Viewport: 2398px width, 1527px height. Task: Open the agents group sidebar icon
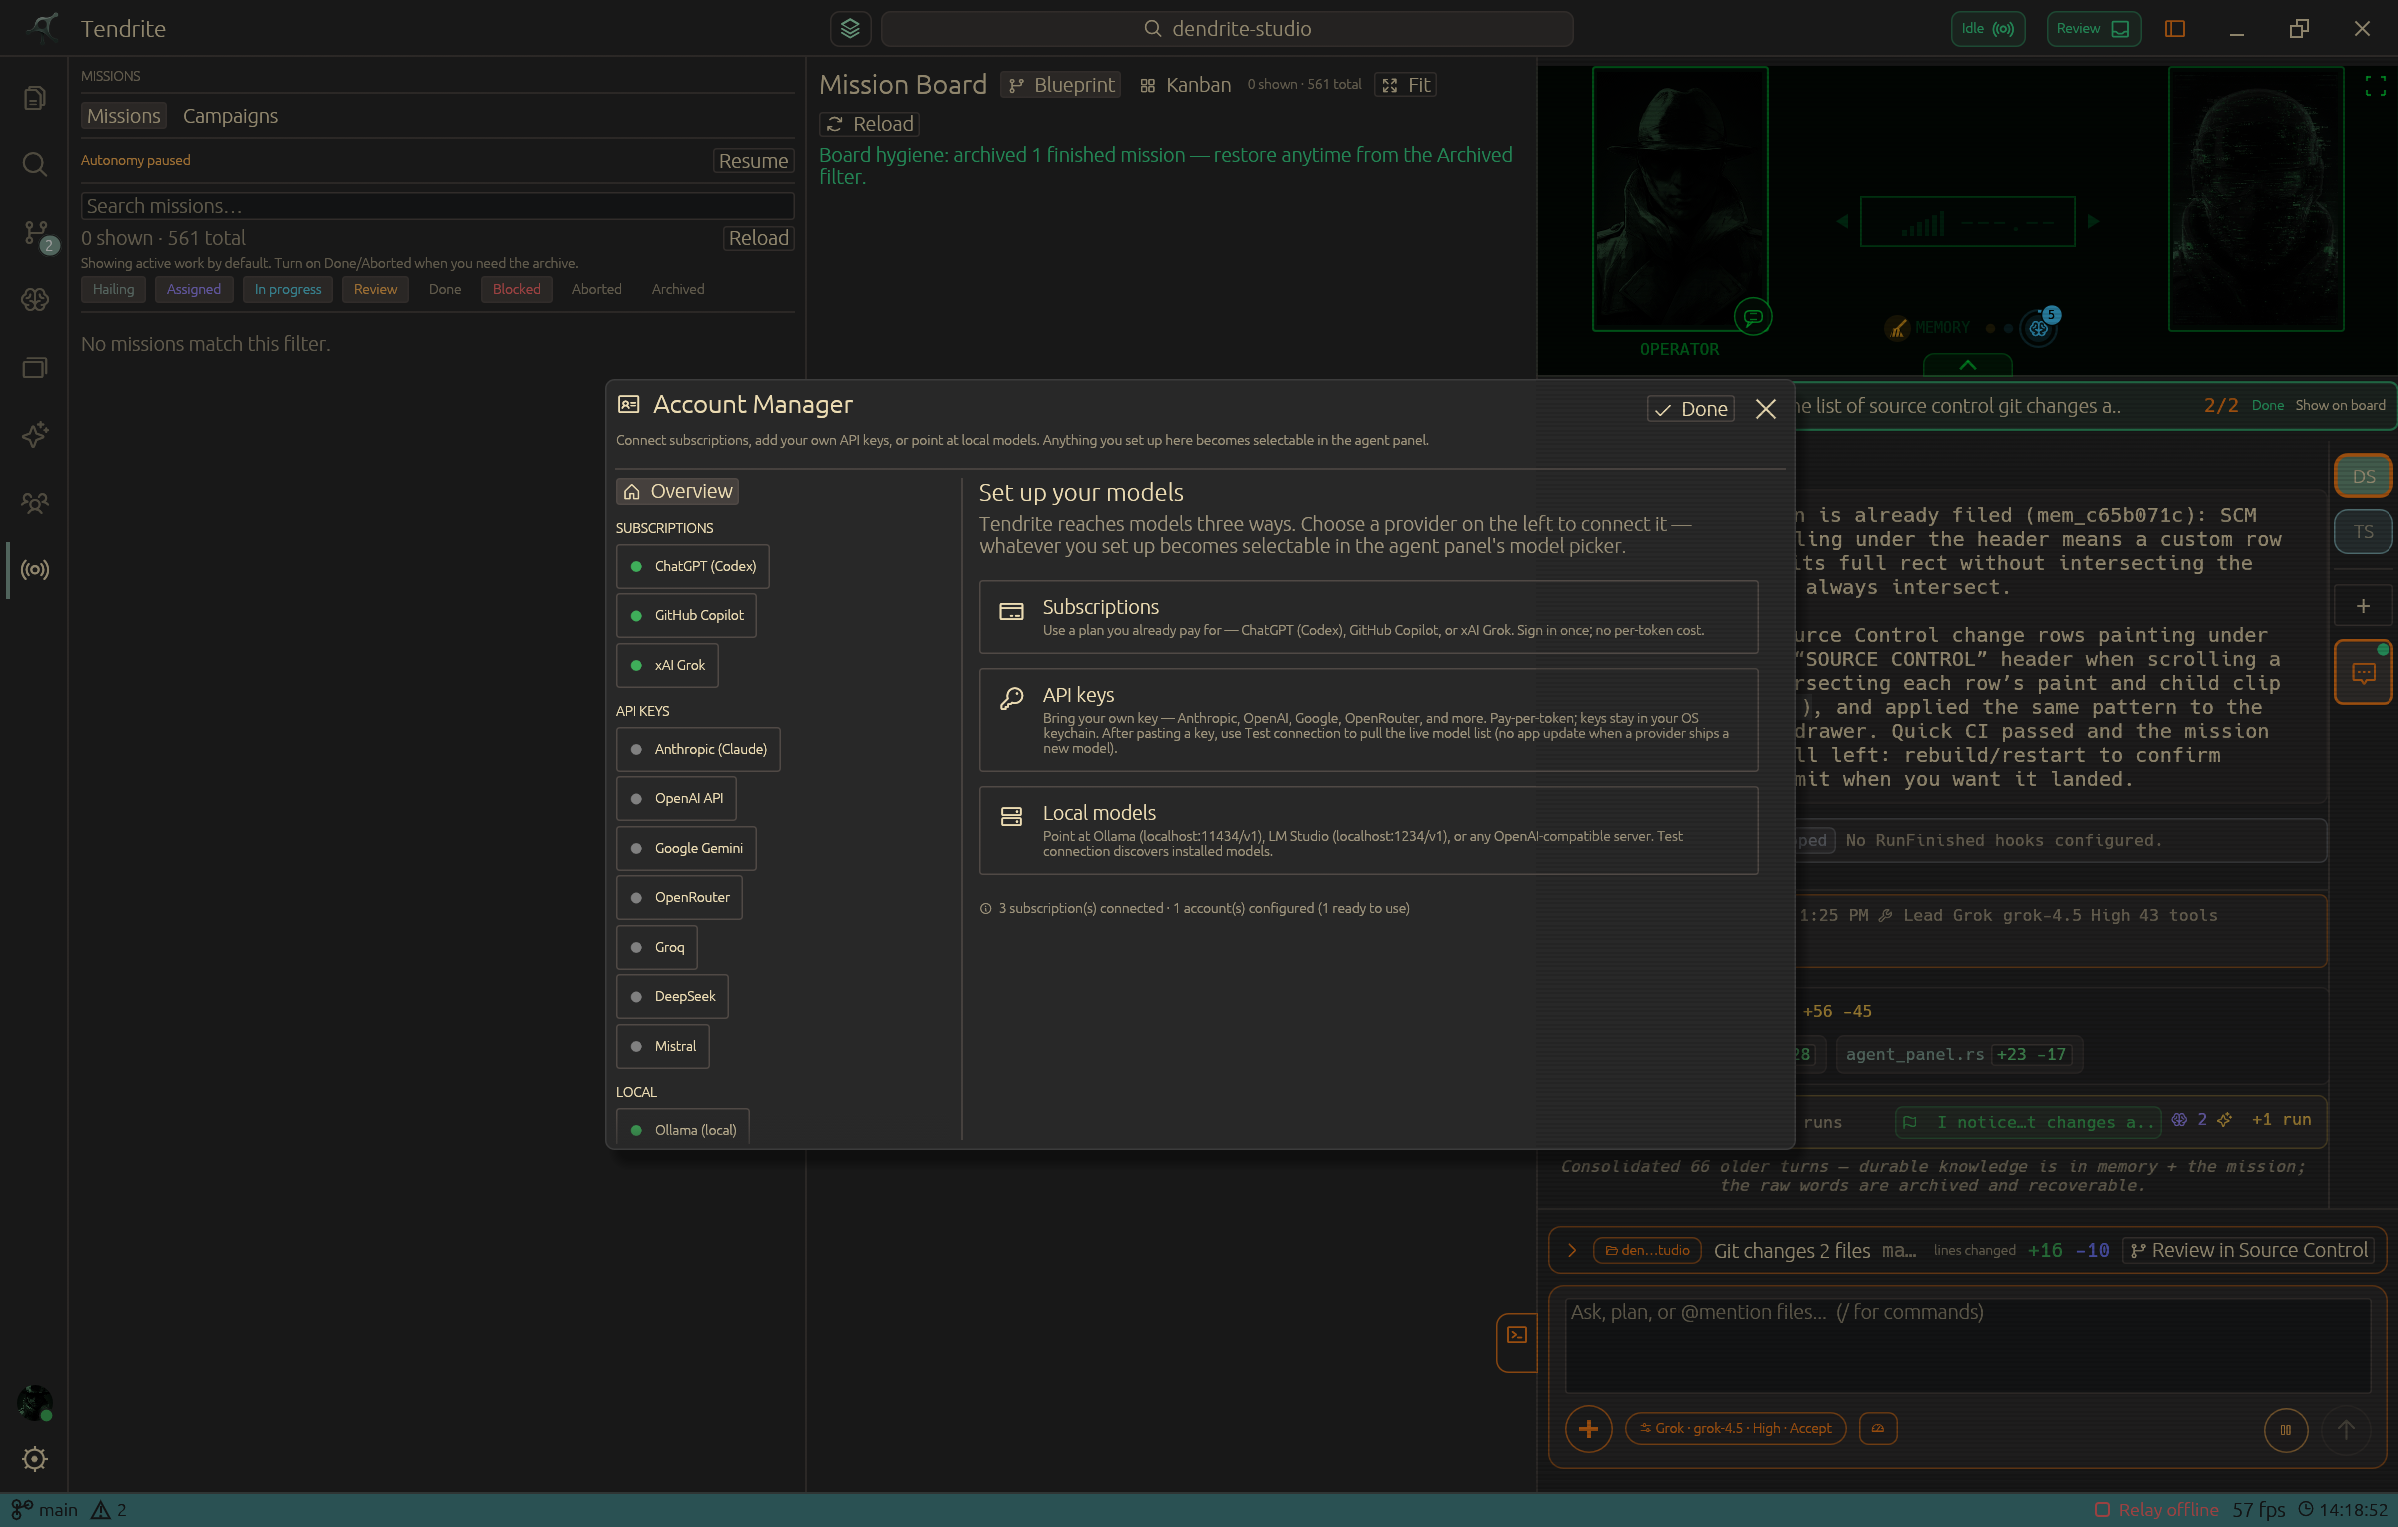(35, 503)
